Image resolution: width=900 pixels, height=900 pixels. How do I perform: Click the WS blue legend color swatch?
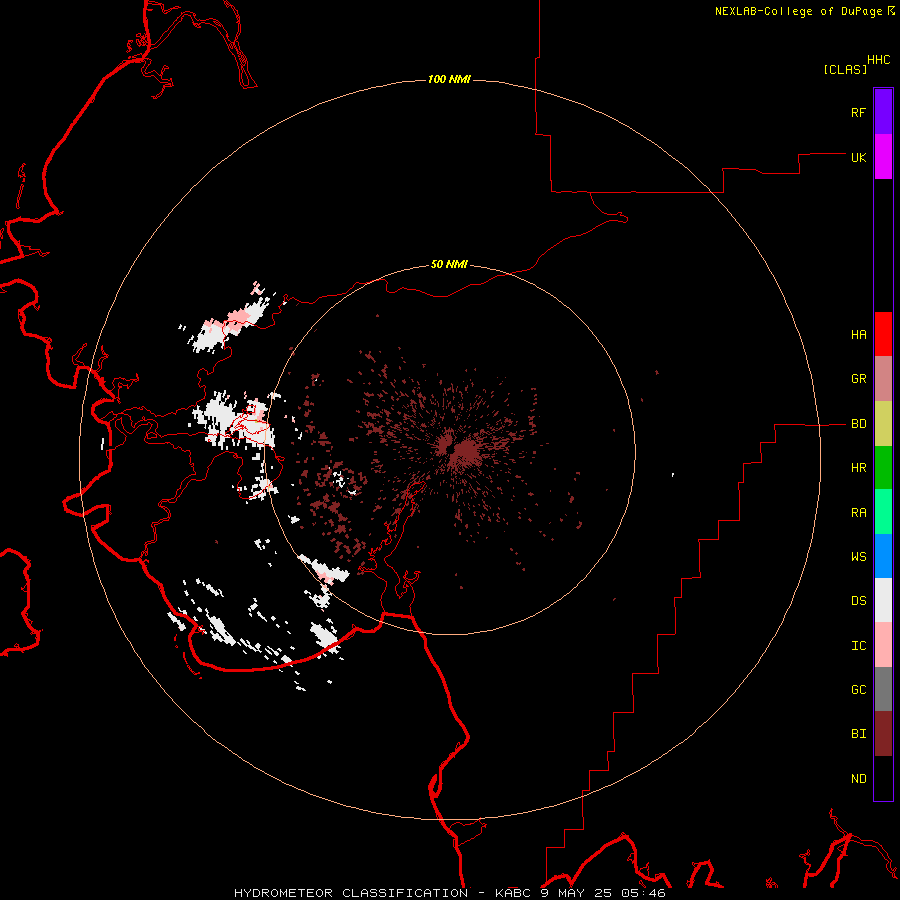[883, 556]
